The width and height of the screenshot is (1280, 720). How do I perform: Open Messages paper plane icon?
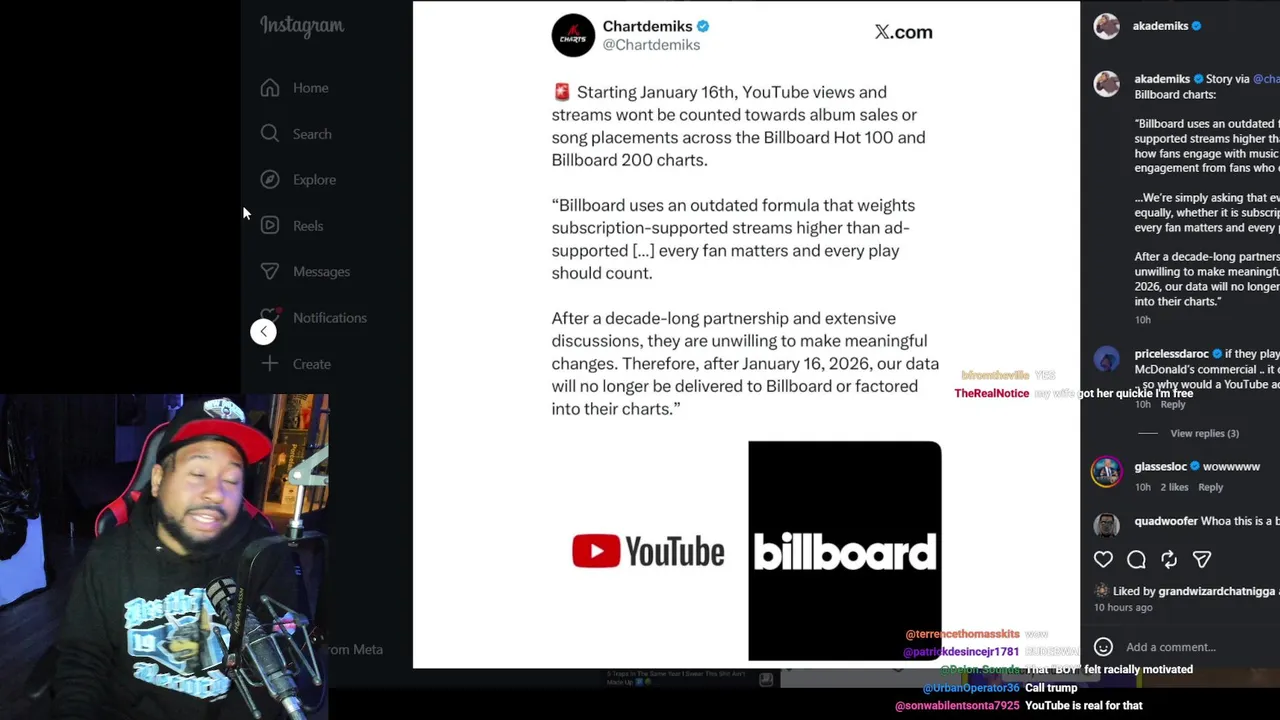[x=270, y=272]
